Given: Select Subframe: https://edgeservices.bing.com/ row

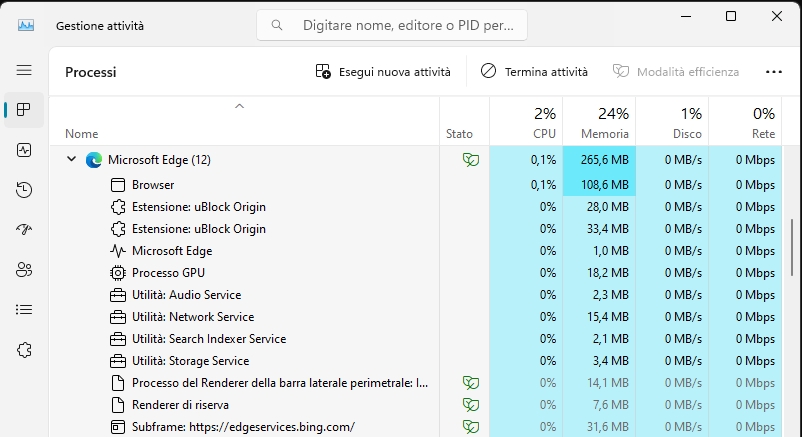Looking at the screenshot, I should point(415,427).
